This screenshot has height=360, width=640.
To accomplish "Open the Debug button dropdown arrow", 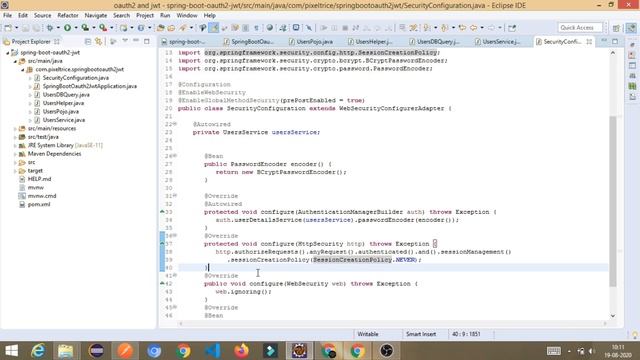I will [58, 28].
